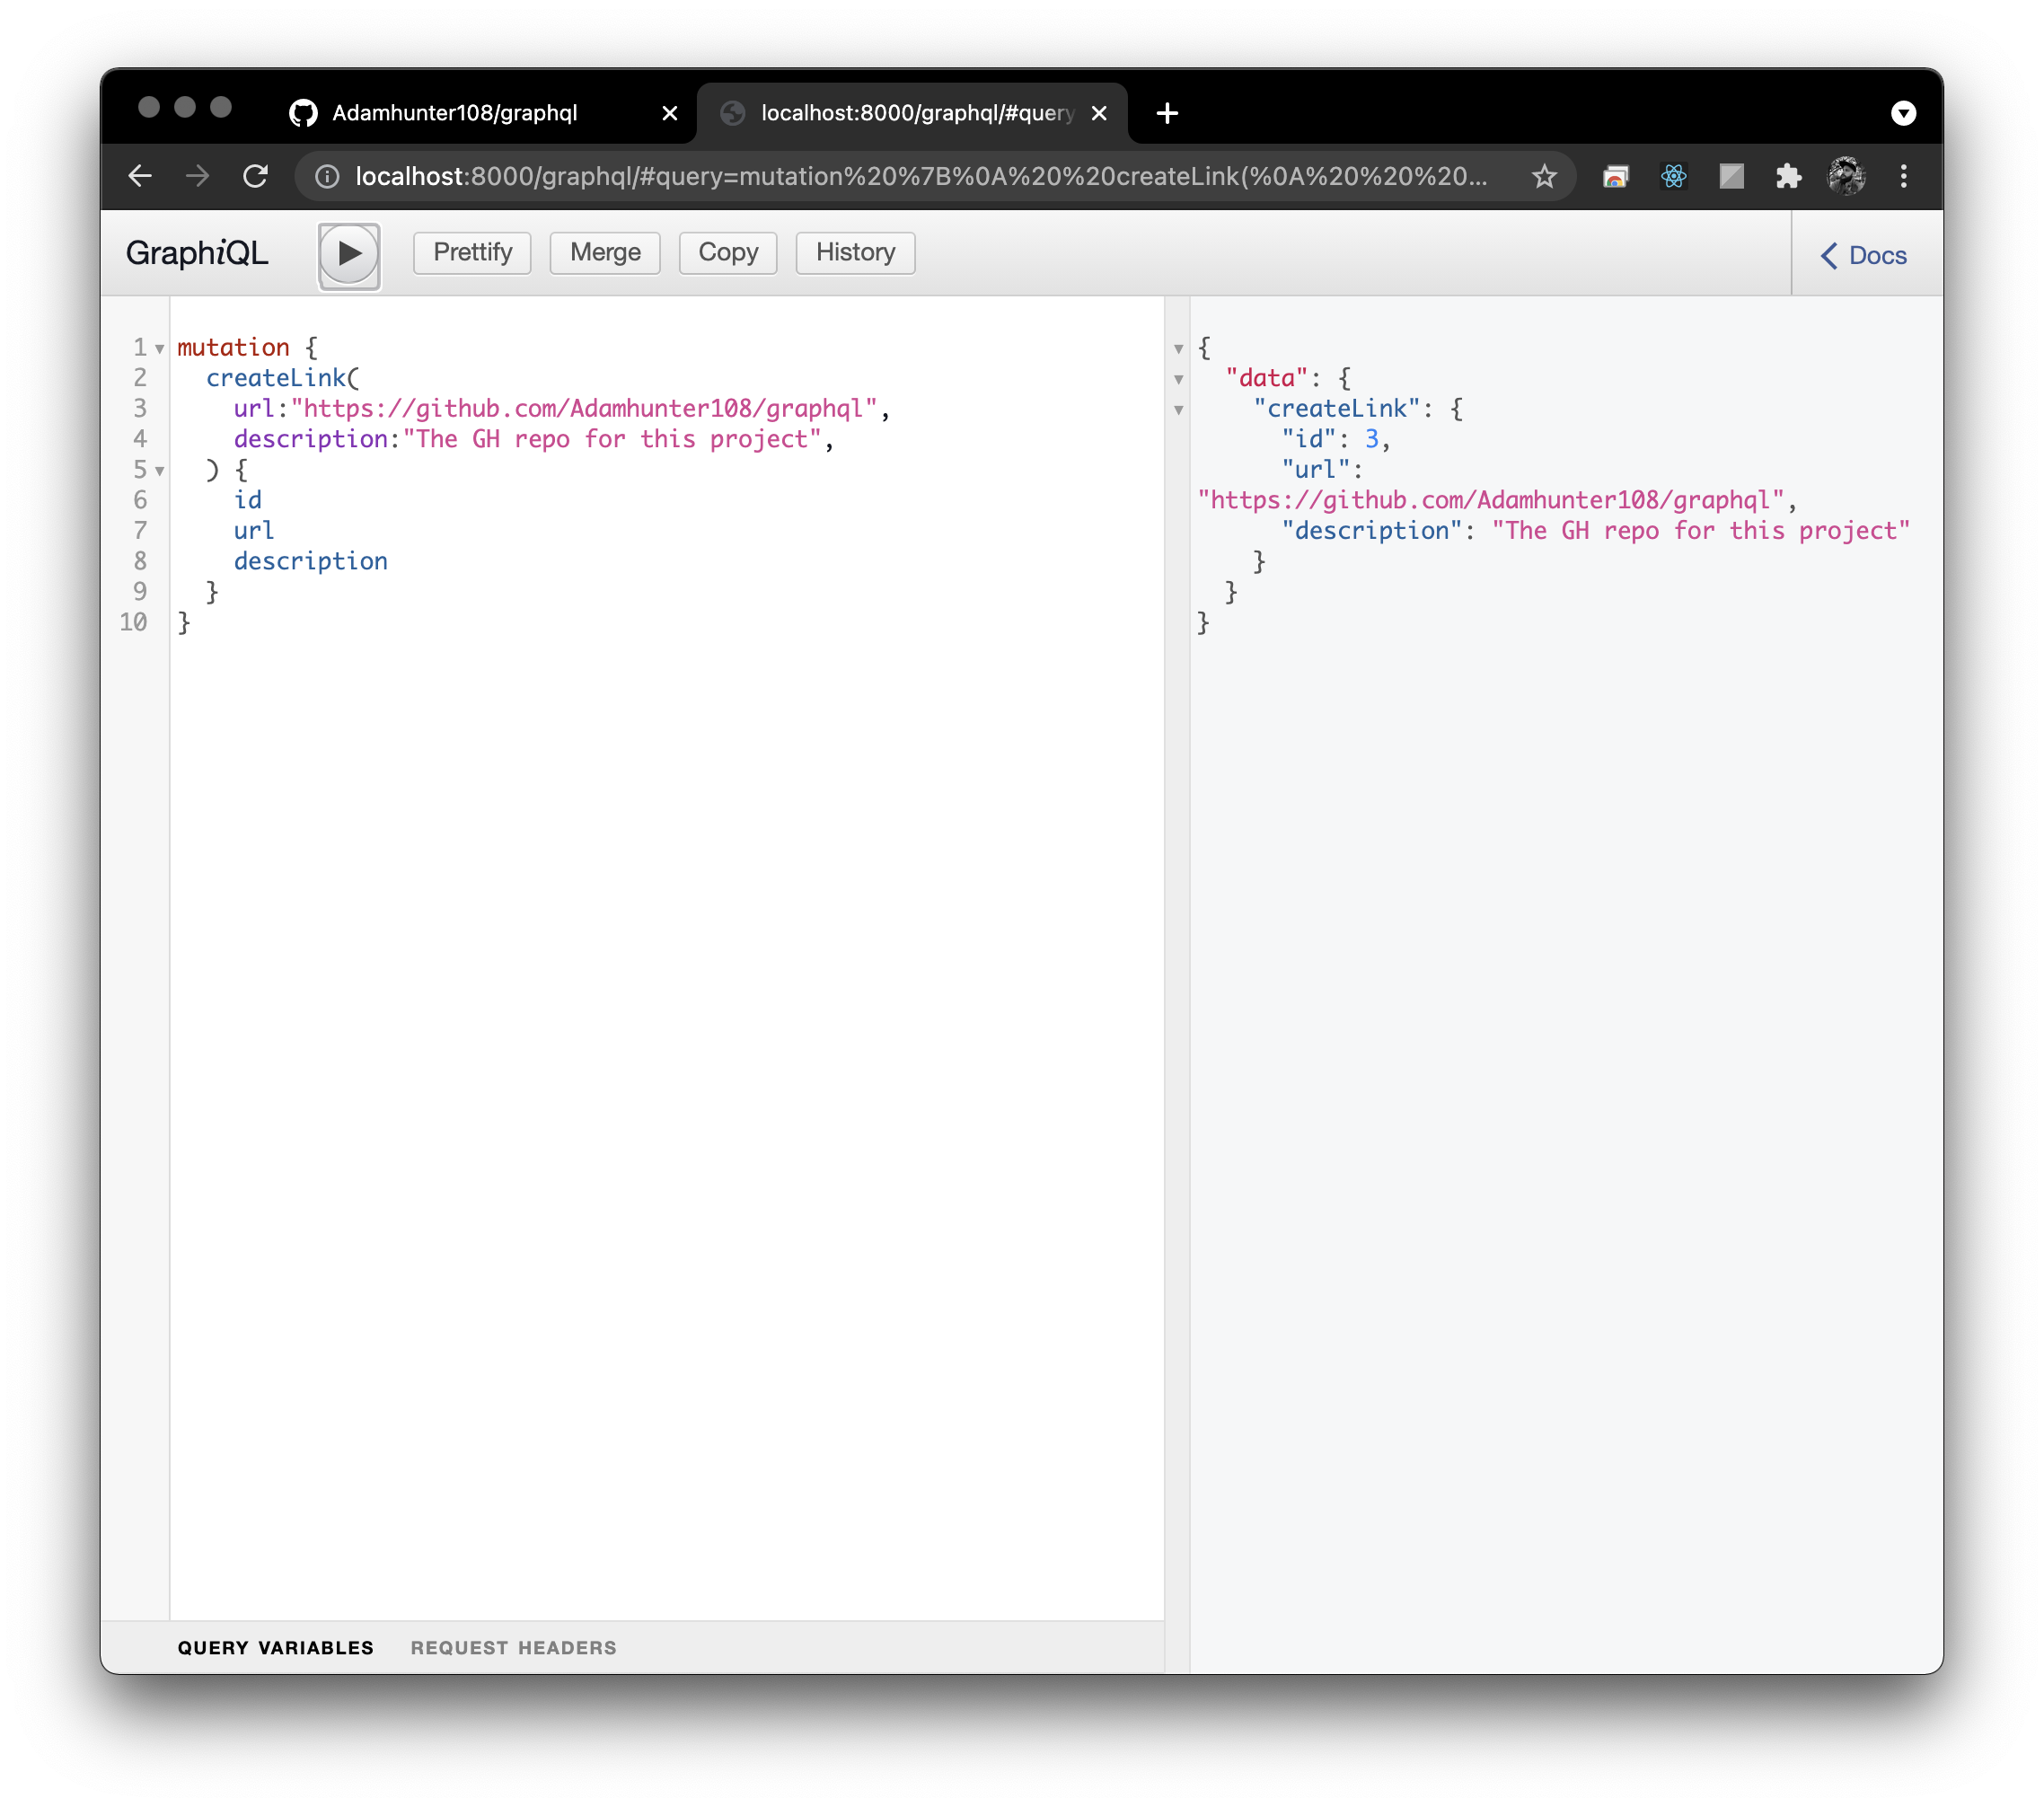This screenshot has width=2044, height=1807.
Task: Click the GraphiQL title logo
Action: [x=197, y=253]
